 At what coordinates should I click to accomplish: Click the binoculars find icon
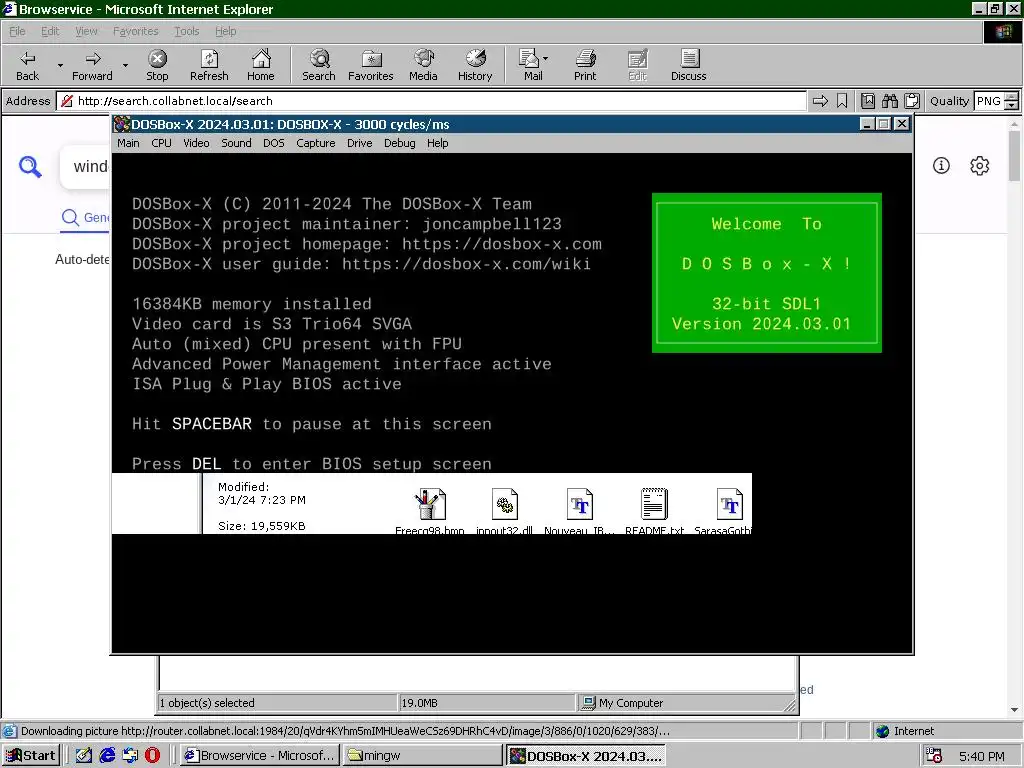click(889, 101)
